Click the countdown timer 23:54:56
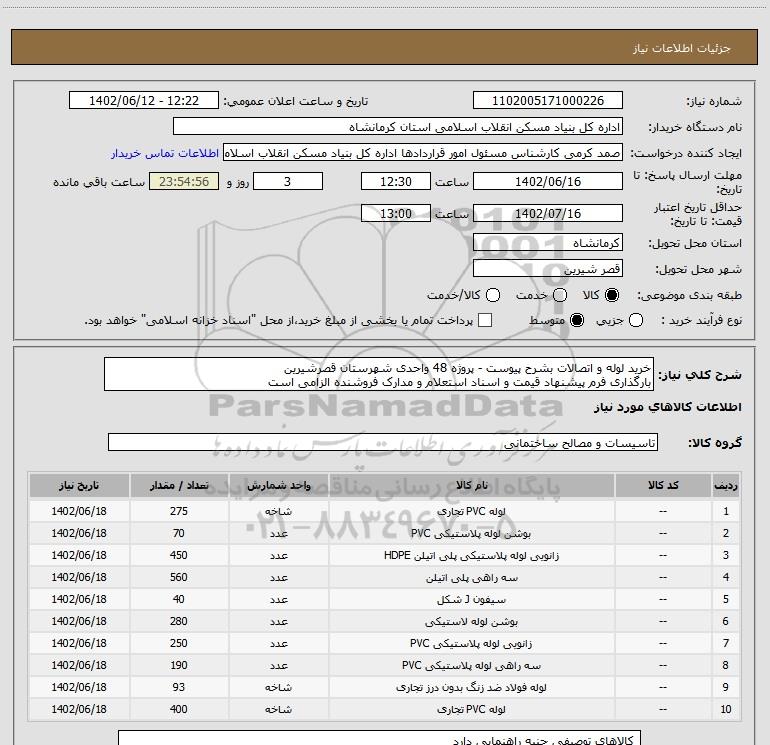The height and width of the screenshot is (745, 770). point(184,182)
